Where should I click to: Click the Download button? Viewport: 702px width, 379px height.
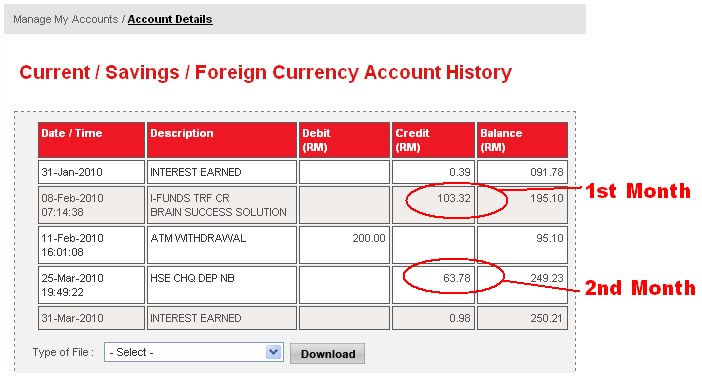coord(327,353)
